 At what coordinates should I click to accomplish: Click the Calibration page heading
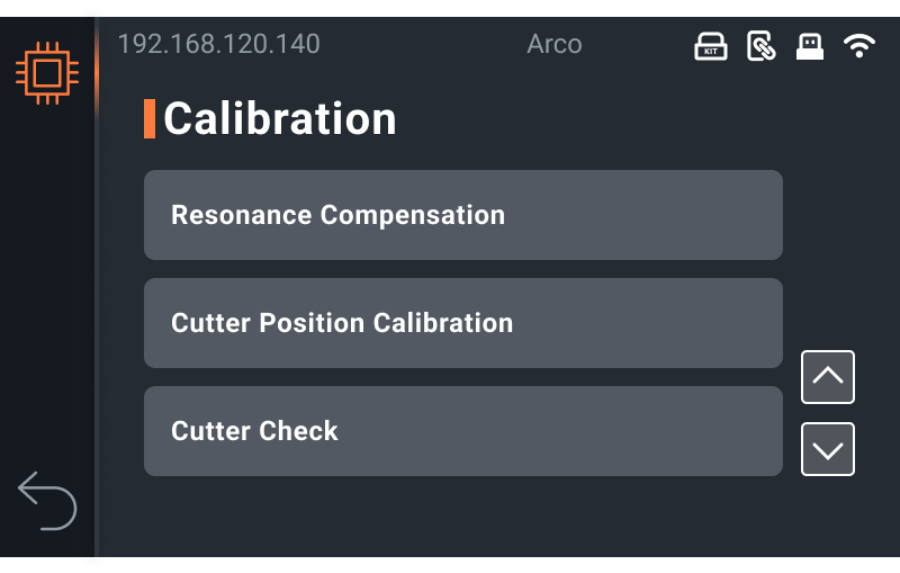point(280,119)
